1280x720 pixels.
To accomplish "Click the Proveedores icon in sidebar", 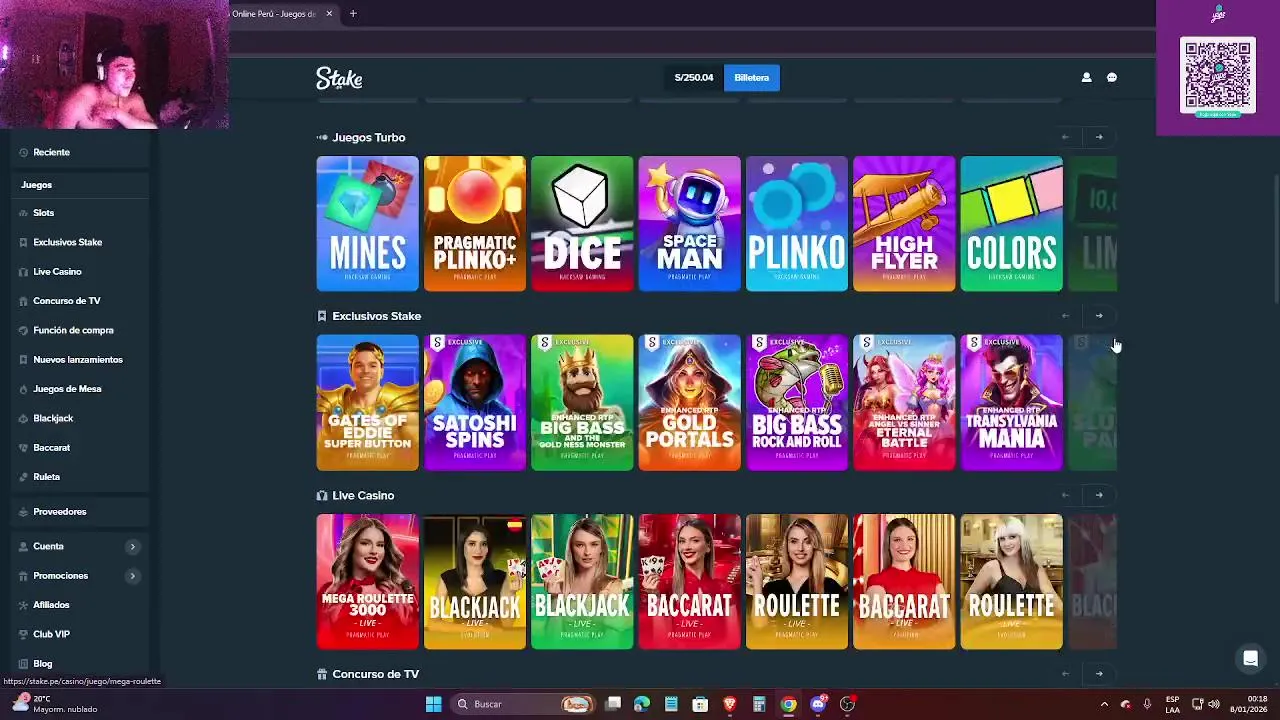I will click(x=23, y=512).
